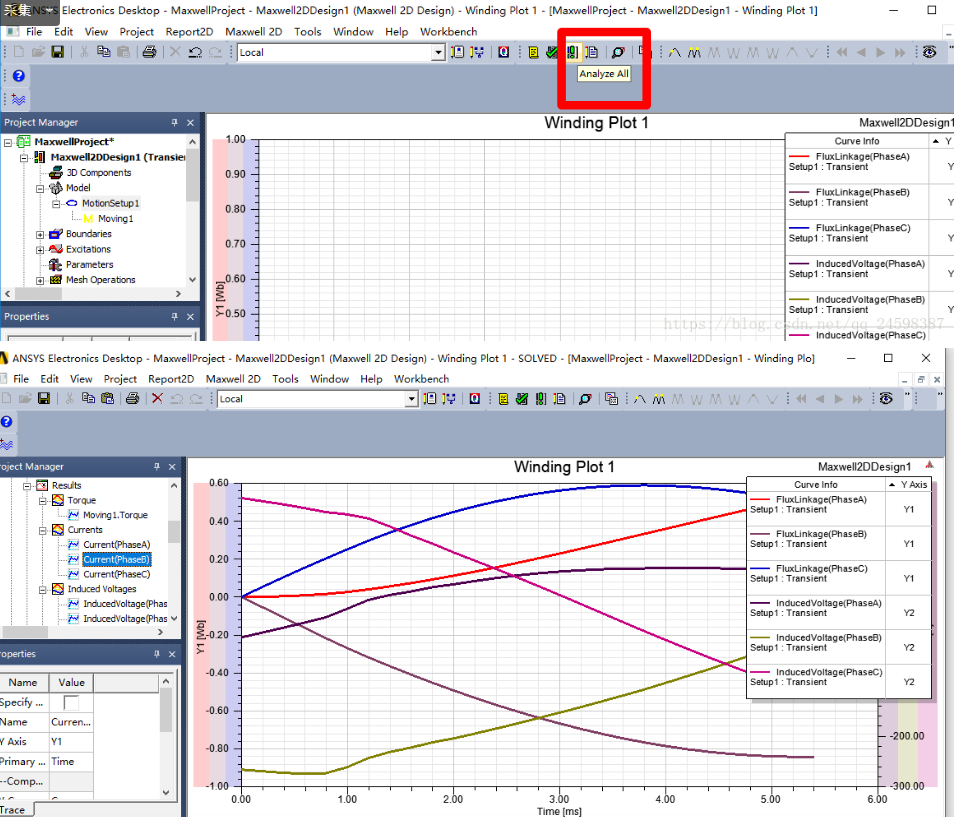
Task: Click Analyze All icon in upper window toolbar
Action: tap(572, 52)
